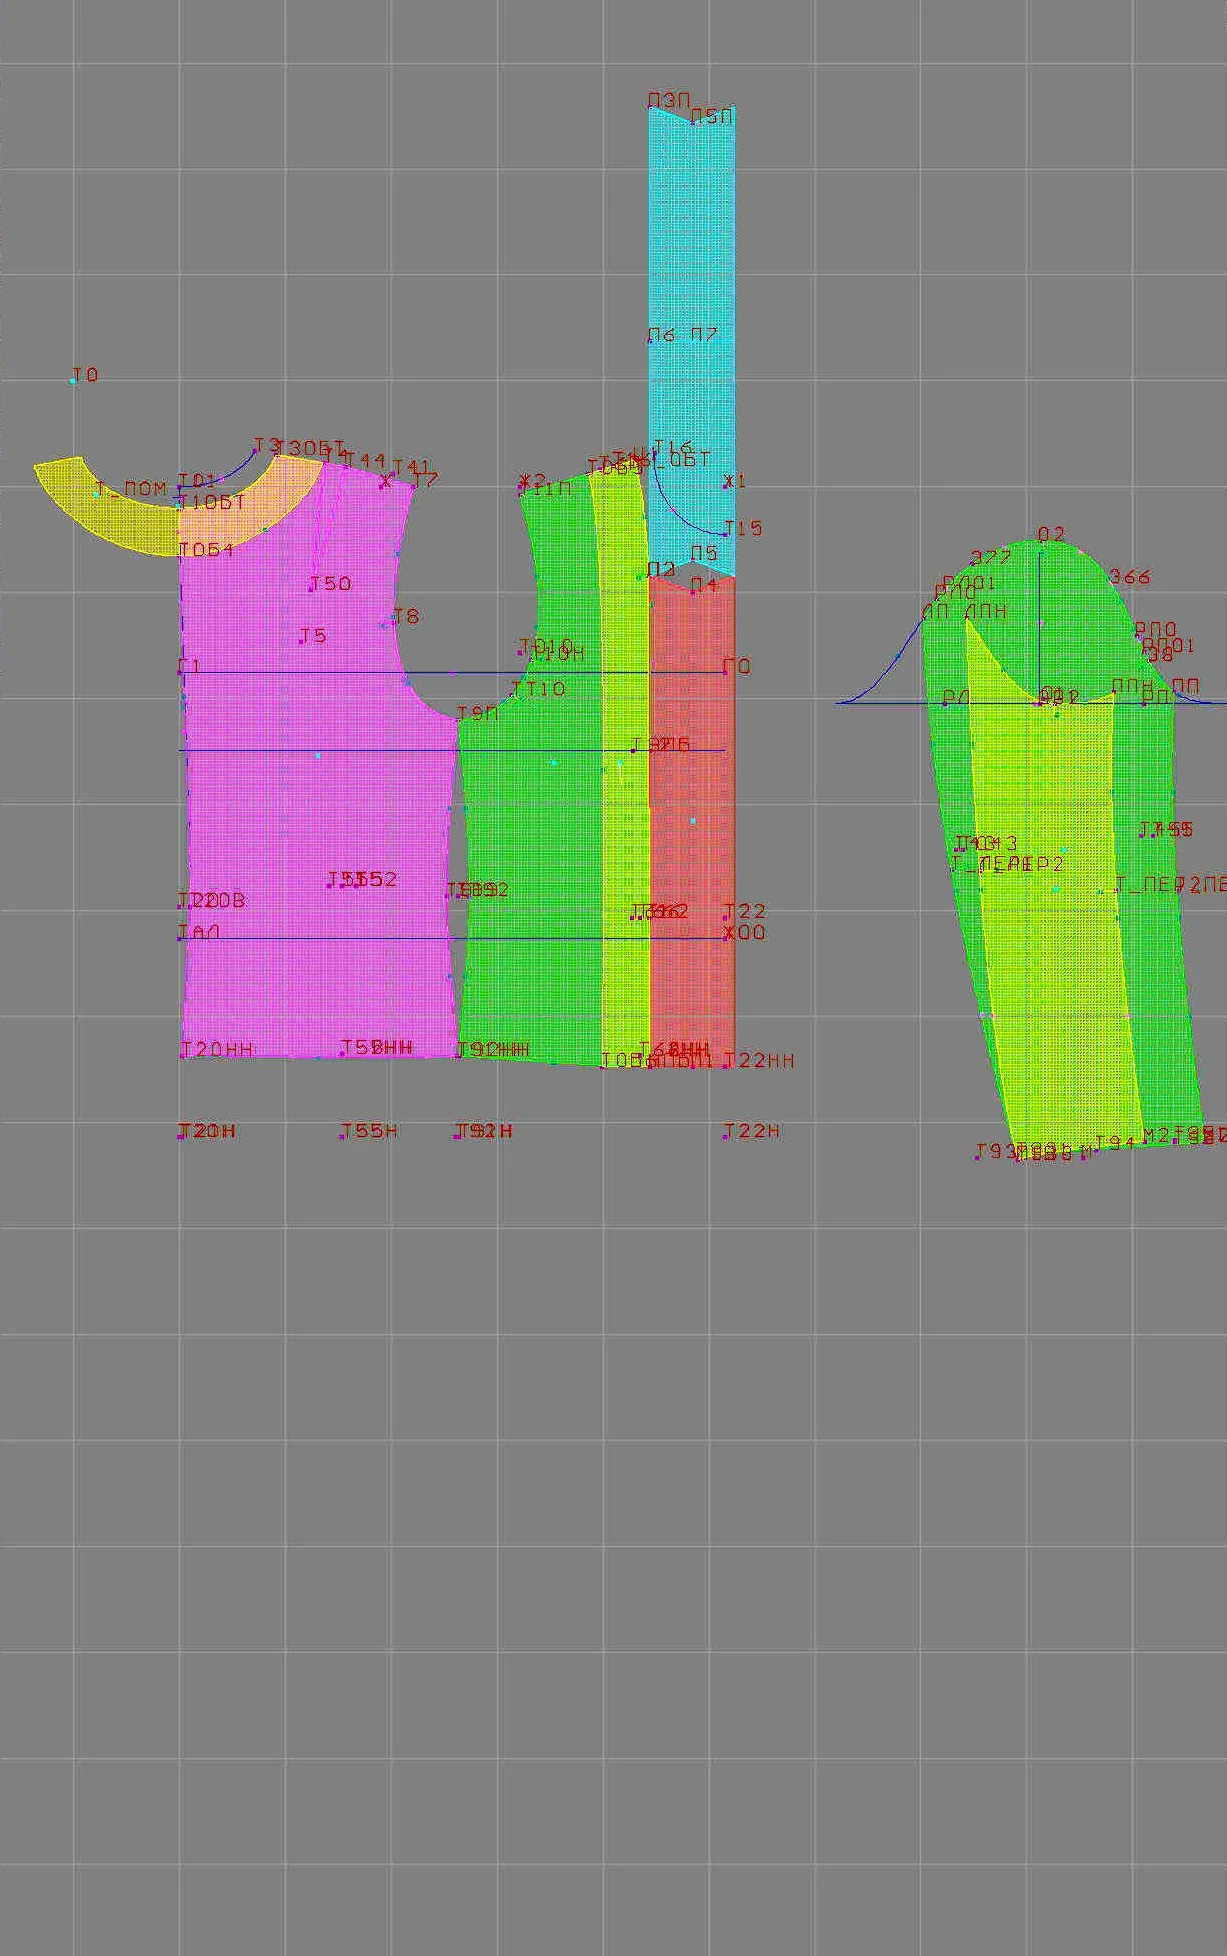Image resolution: width=1227 pixels, height=1956 pixels.
Task: Click the T41 shoulder point label
Action: (x=411, y=467)
